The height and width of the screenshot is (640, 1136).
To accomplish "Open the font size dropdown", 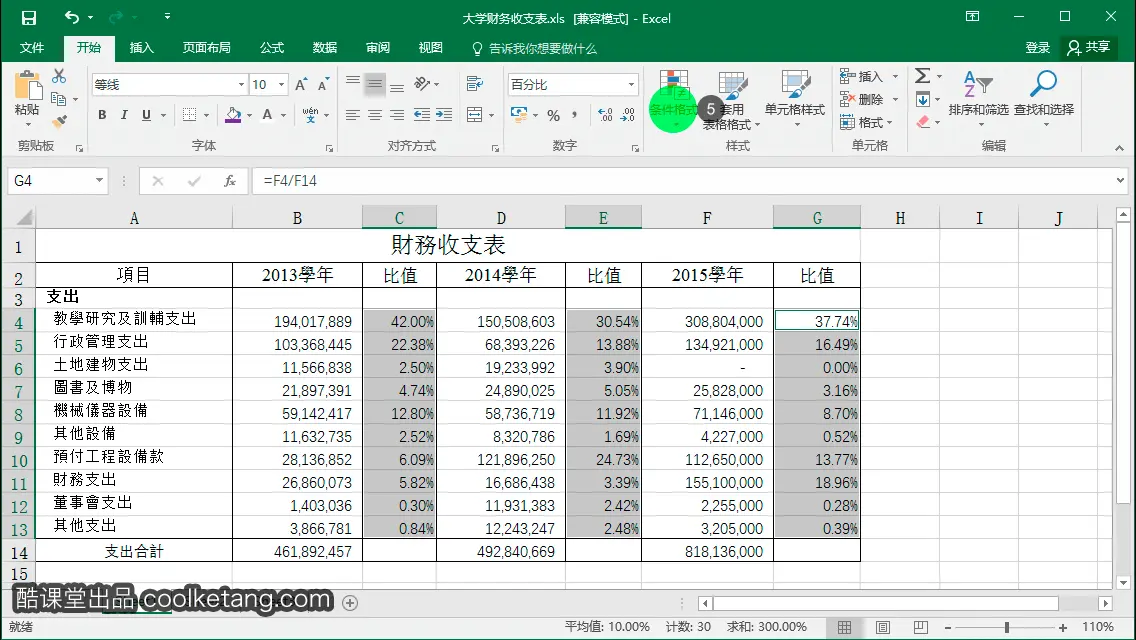I will pyautogui.click(x=282, y=85).
